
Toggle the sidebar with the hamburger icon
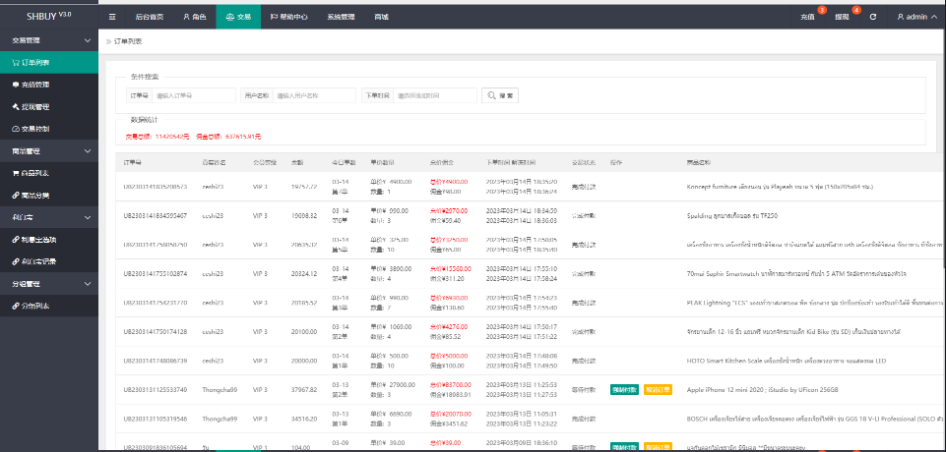pyautogui.click(x=112, y=17)
